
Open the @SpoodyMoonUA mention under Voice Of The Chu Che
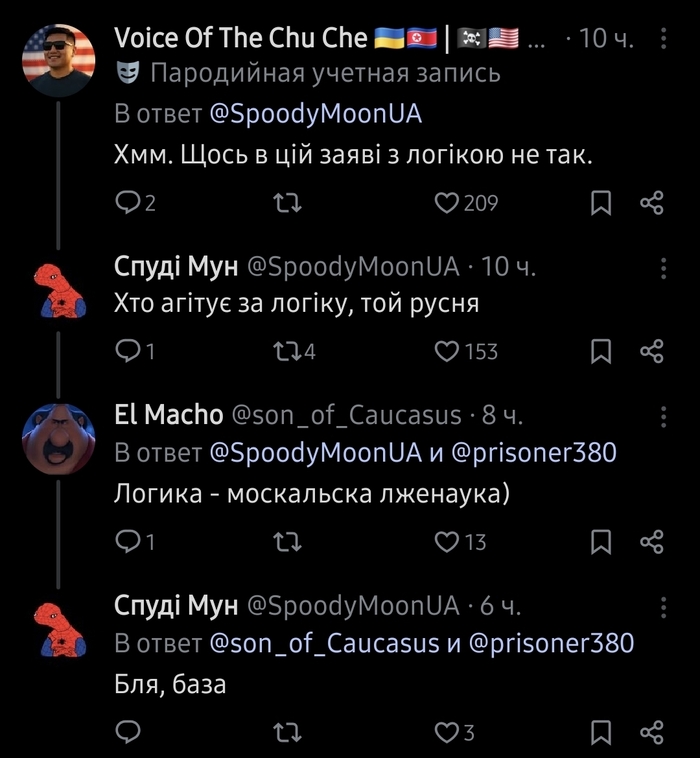[x=316, y=114]
